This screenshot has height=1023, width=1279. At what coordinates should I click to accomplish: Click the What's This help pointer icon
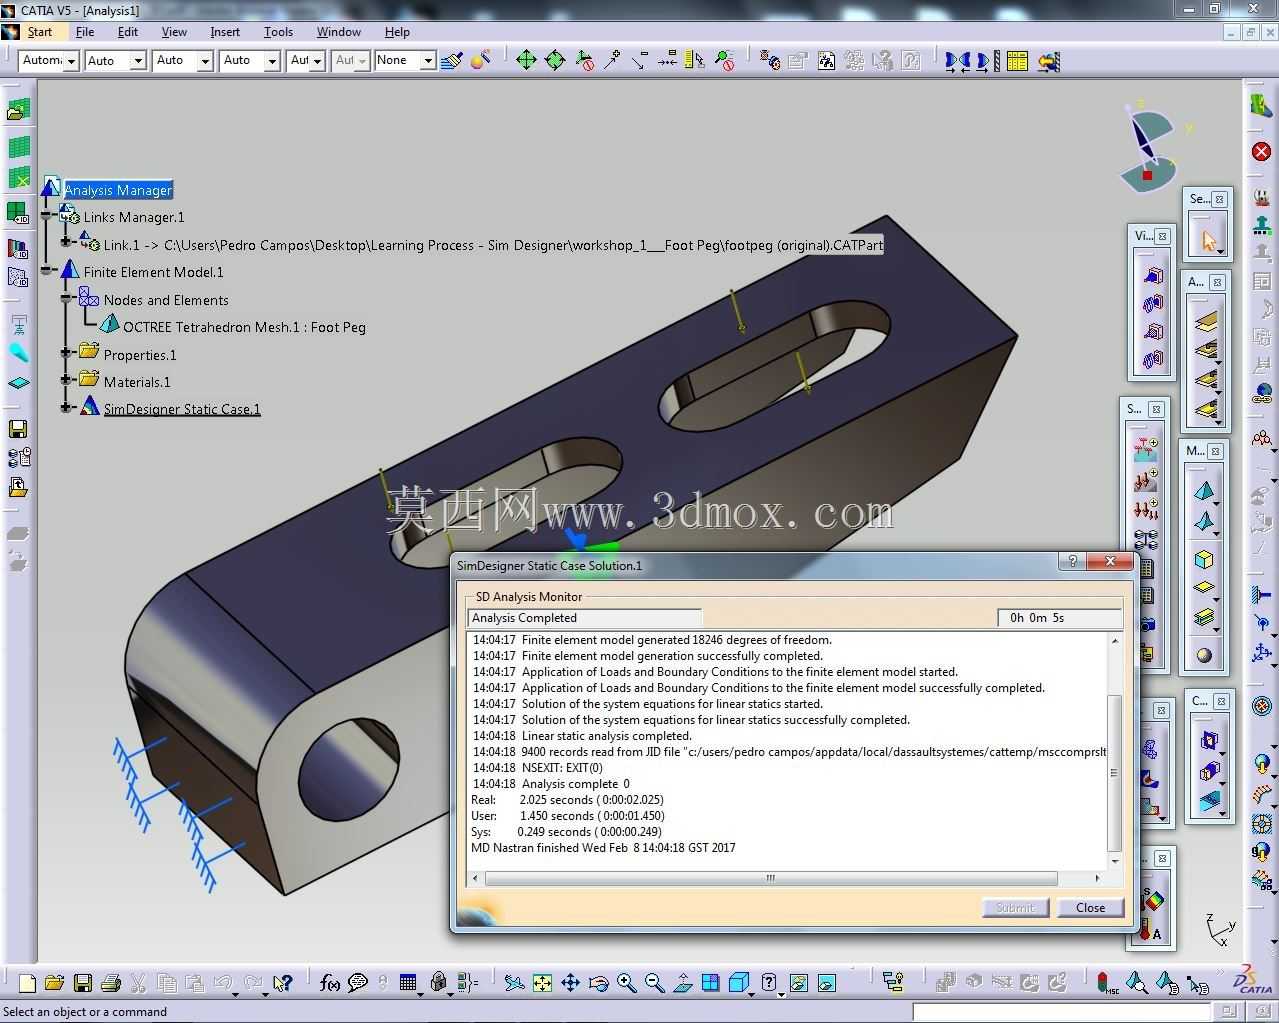[283, 983]
